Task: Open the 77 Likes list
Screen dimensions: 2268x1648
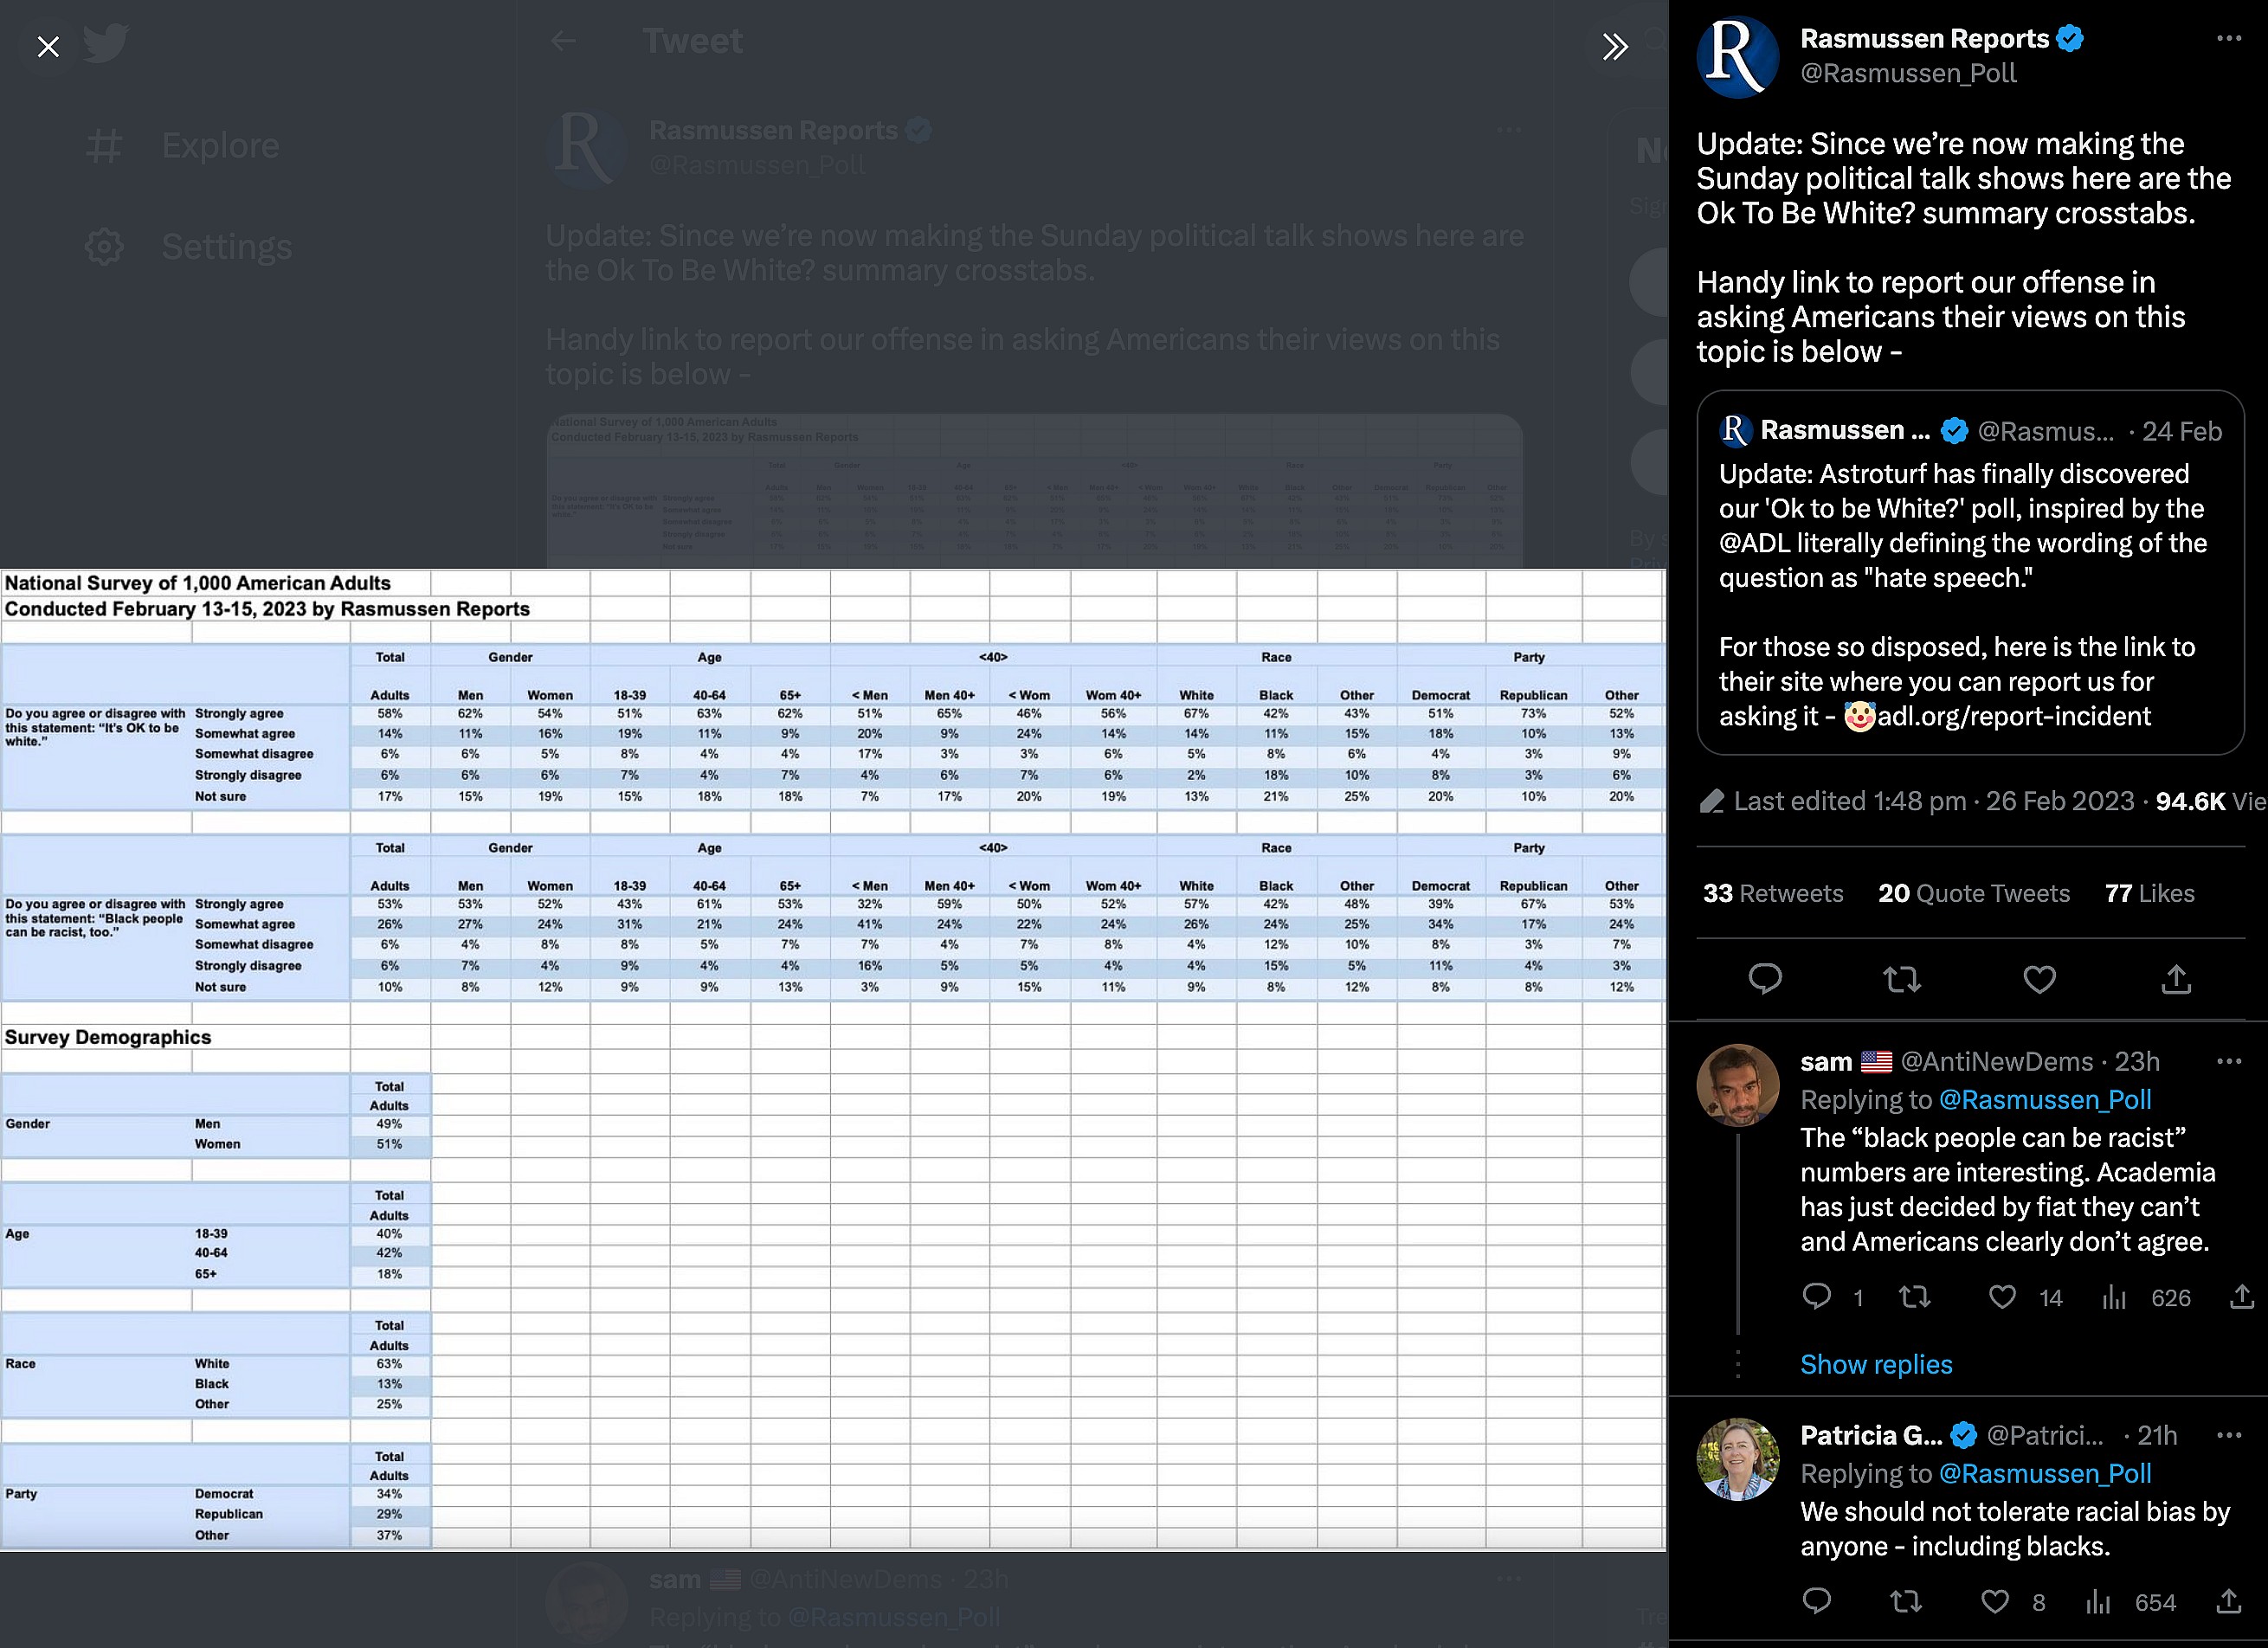Action: 2149,893
